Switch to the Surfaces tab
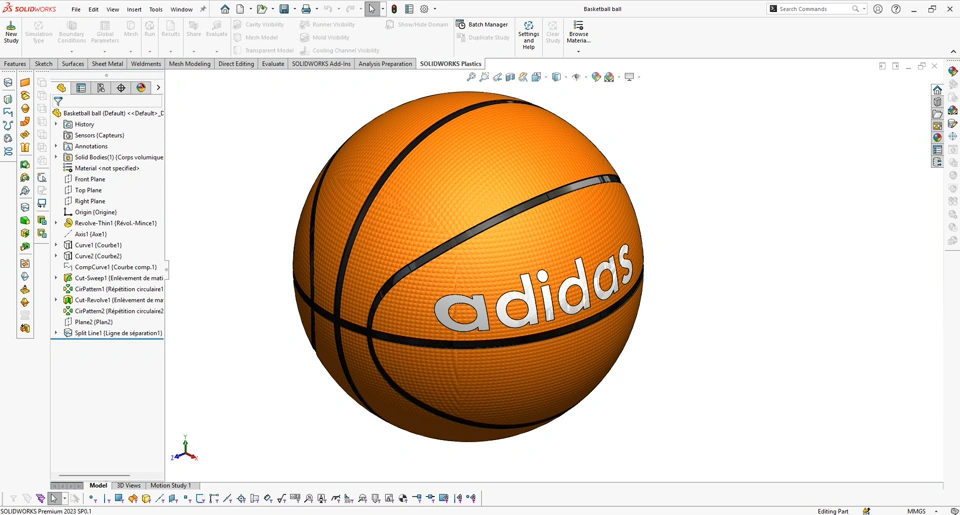The image size is (960, 515). (x=73, y=64)
